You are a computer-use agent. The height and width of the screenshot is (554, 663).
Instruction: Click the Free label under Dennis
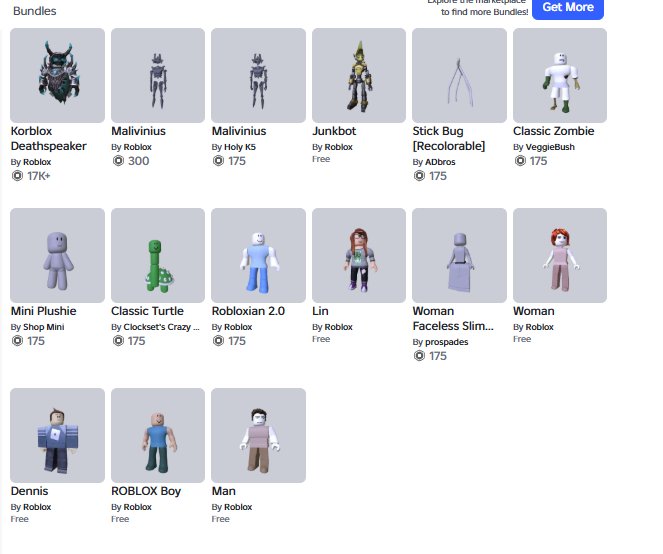tap(19, 519)
